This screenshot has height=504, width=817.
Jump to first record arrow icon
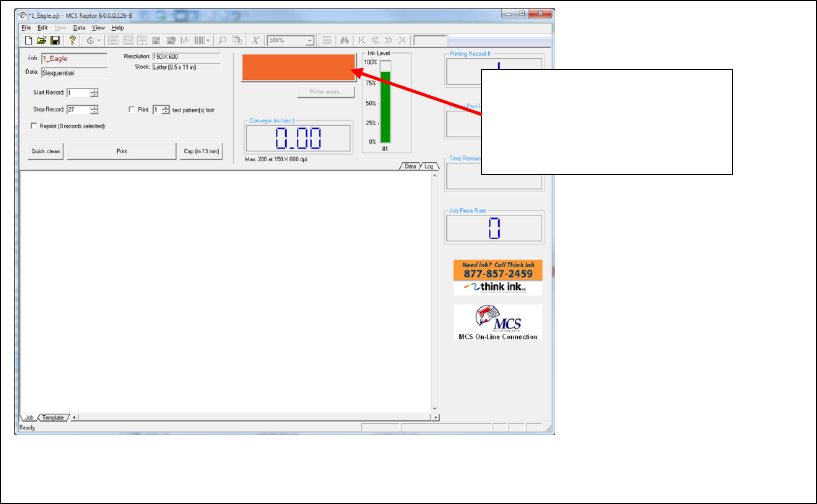(x=362, y=40)
